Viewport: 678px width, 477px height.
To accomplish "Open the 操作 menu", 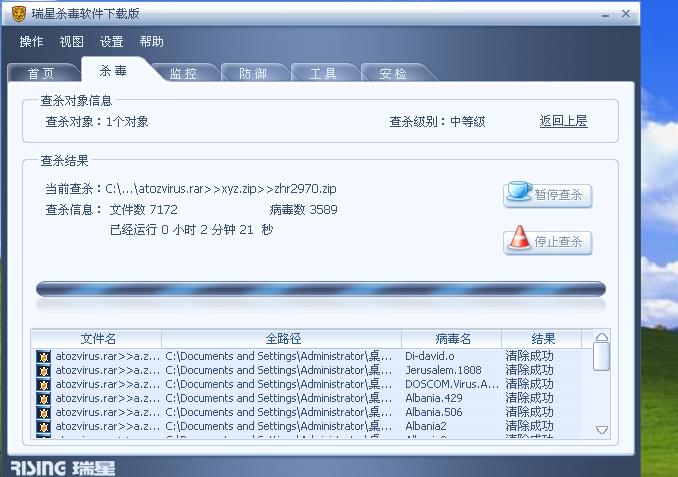I will 31,42.
